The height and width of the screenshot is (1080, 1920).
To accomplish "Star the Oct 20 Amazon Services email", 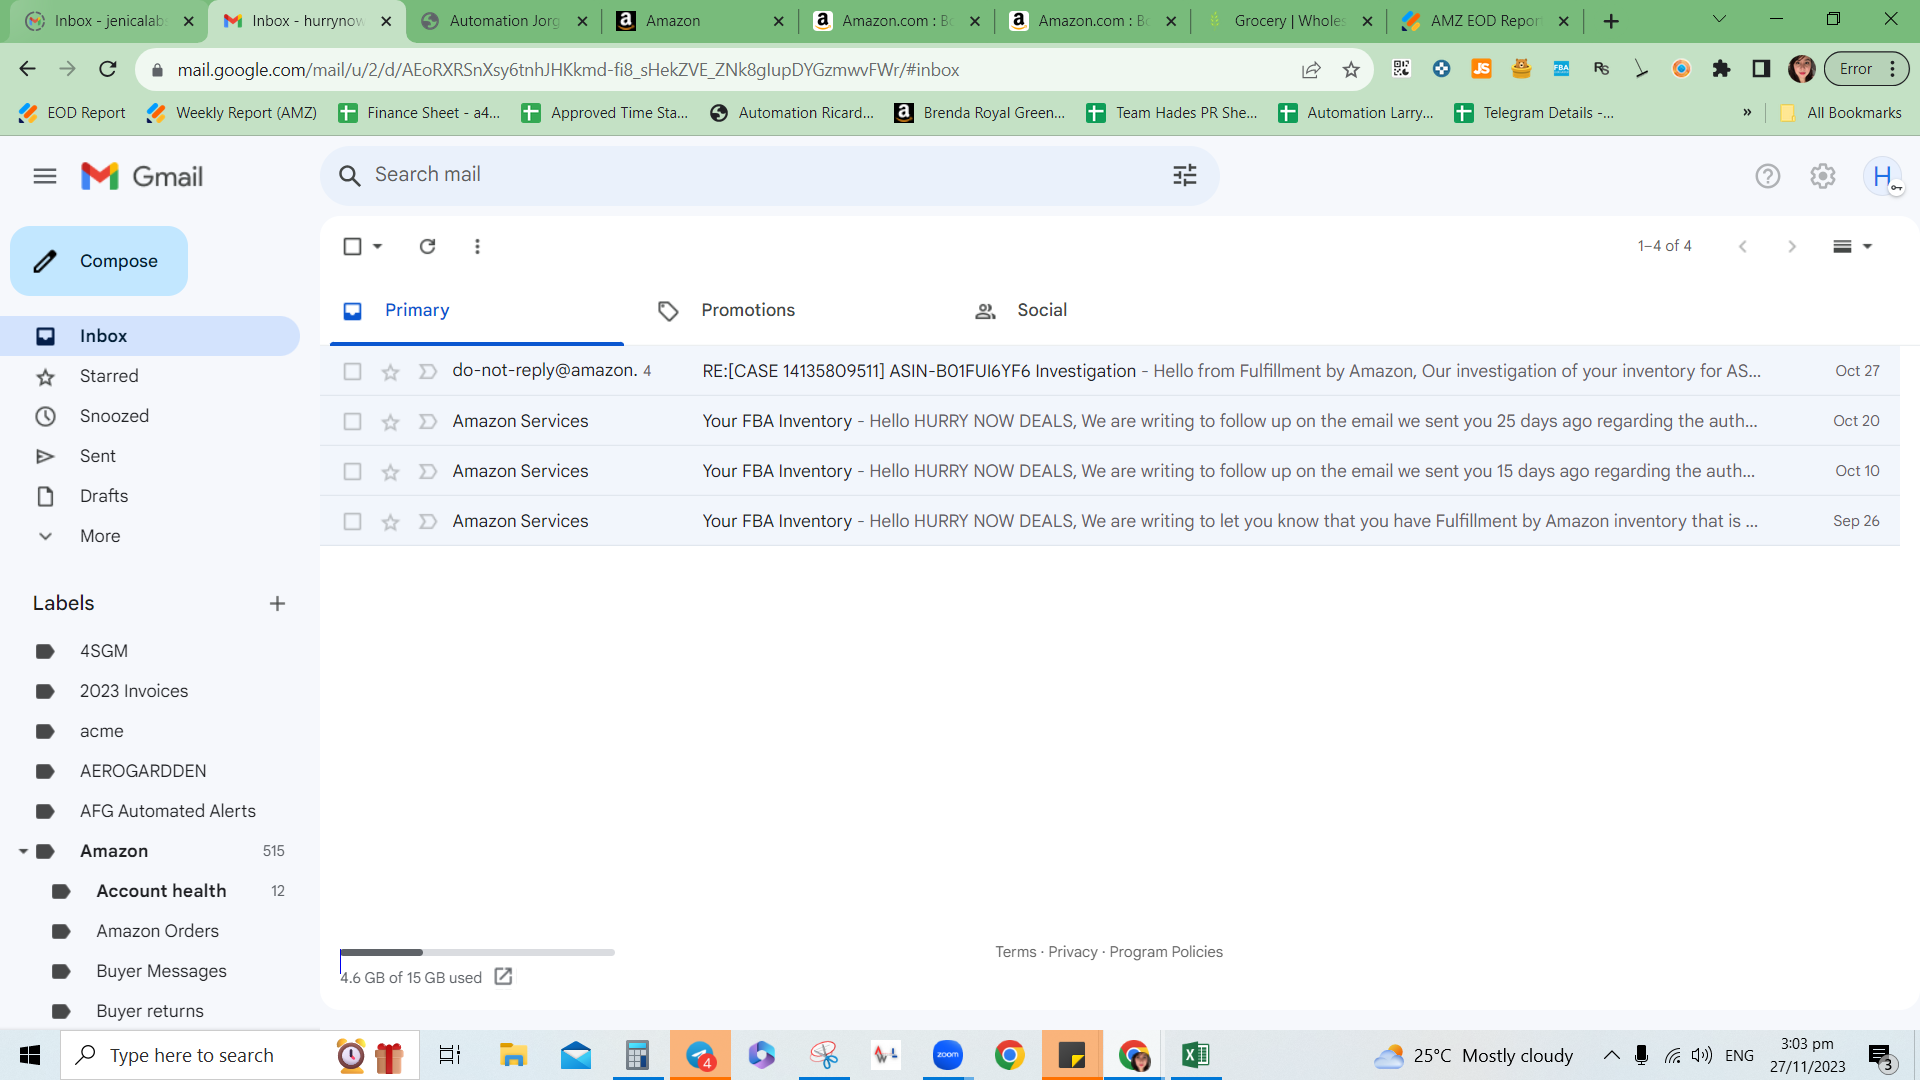I will point(390,422).
